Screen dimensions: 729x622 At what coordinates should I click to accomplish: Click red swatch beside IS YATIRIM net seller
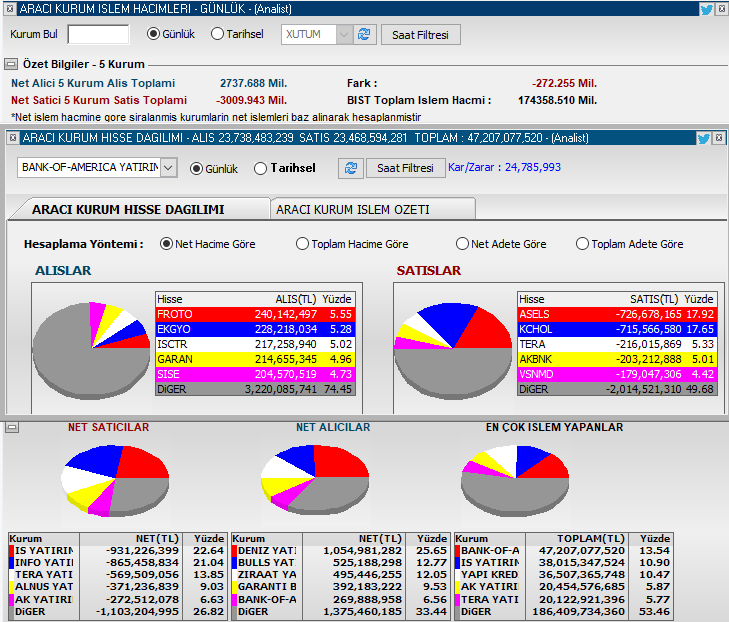coord(12,550)
